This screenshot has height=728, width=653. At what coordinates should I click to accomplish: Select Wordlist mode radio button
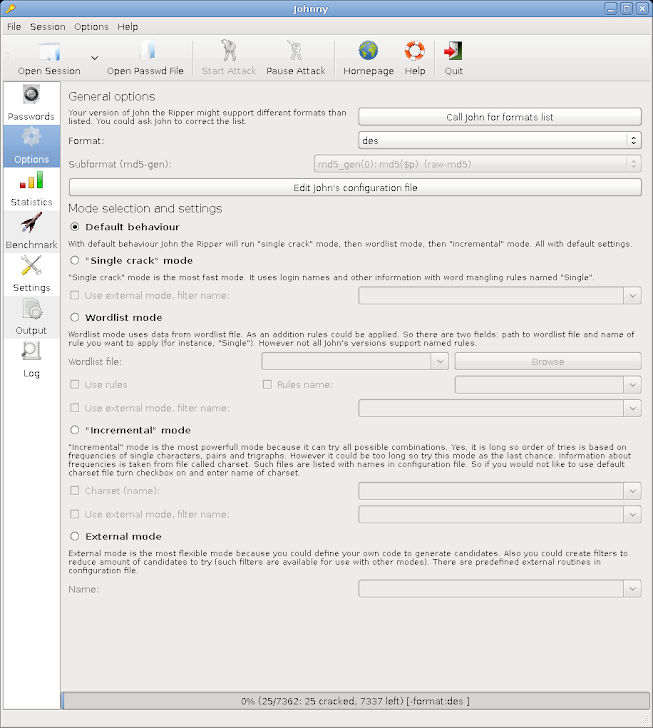75,318
